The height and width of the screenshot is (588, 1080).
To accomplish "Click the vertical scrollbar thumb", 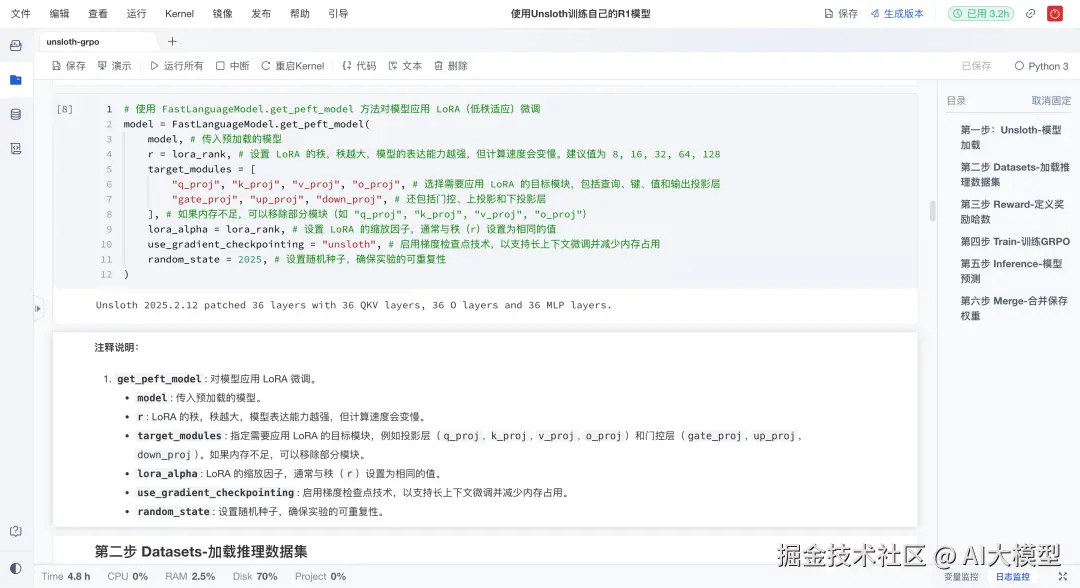I will point(933,211).
